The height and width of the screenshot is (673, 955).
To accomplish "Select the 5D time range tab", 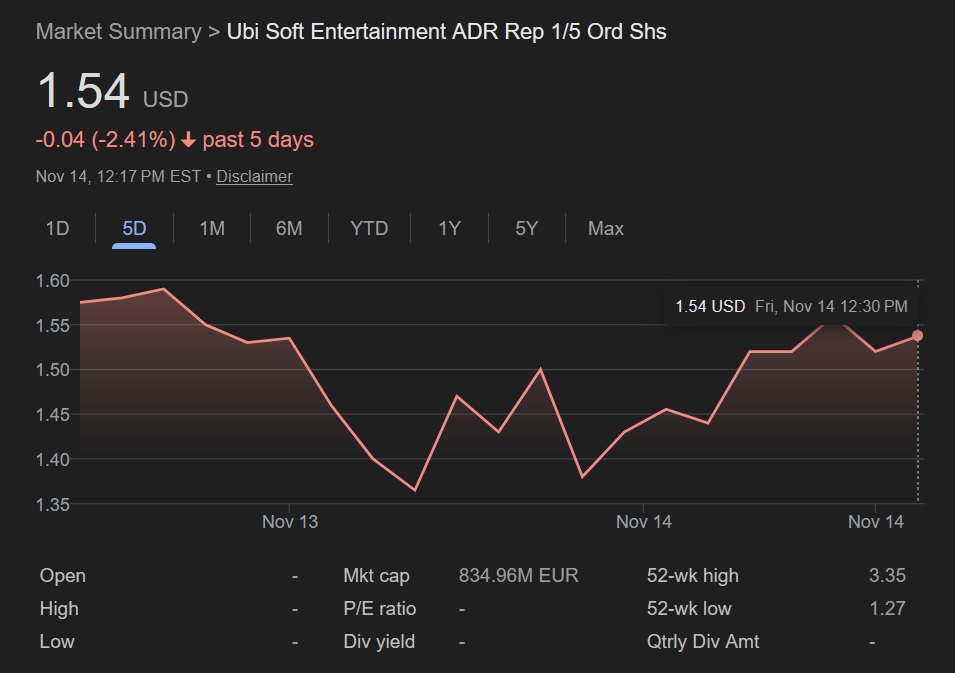I will pyautogui.click(x=134, y=228).
